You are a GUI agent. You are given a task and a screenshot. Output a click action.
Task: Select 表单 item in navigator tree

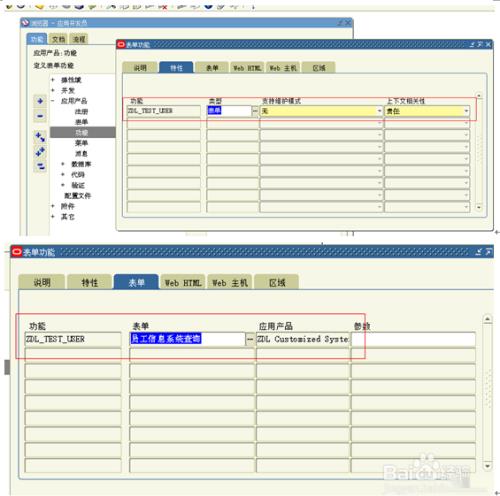point(81,122)
